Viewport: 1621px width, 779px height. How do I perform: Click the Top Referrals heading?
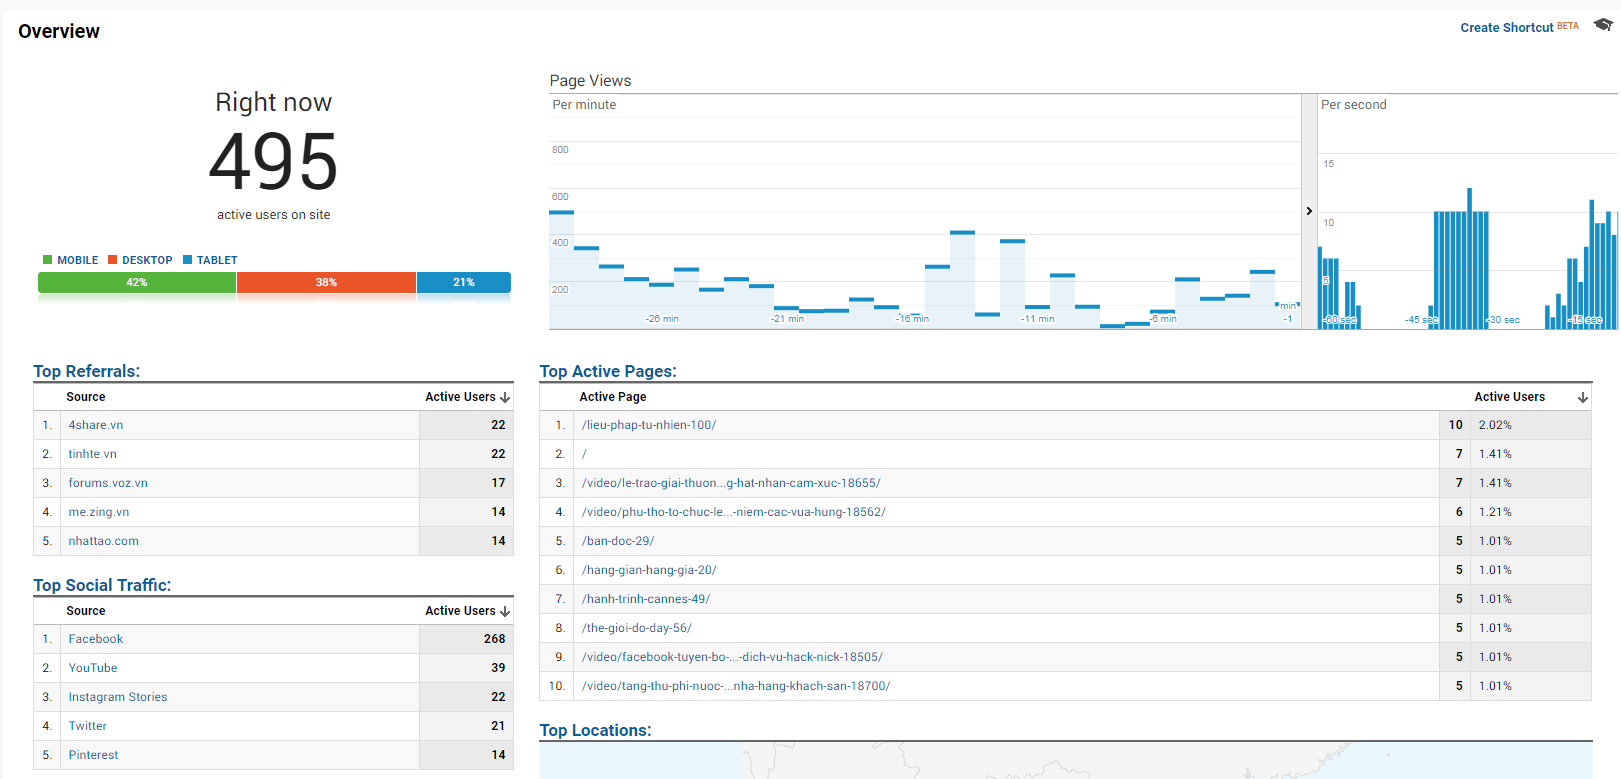pyautogui.click(x=87, y=371)
